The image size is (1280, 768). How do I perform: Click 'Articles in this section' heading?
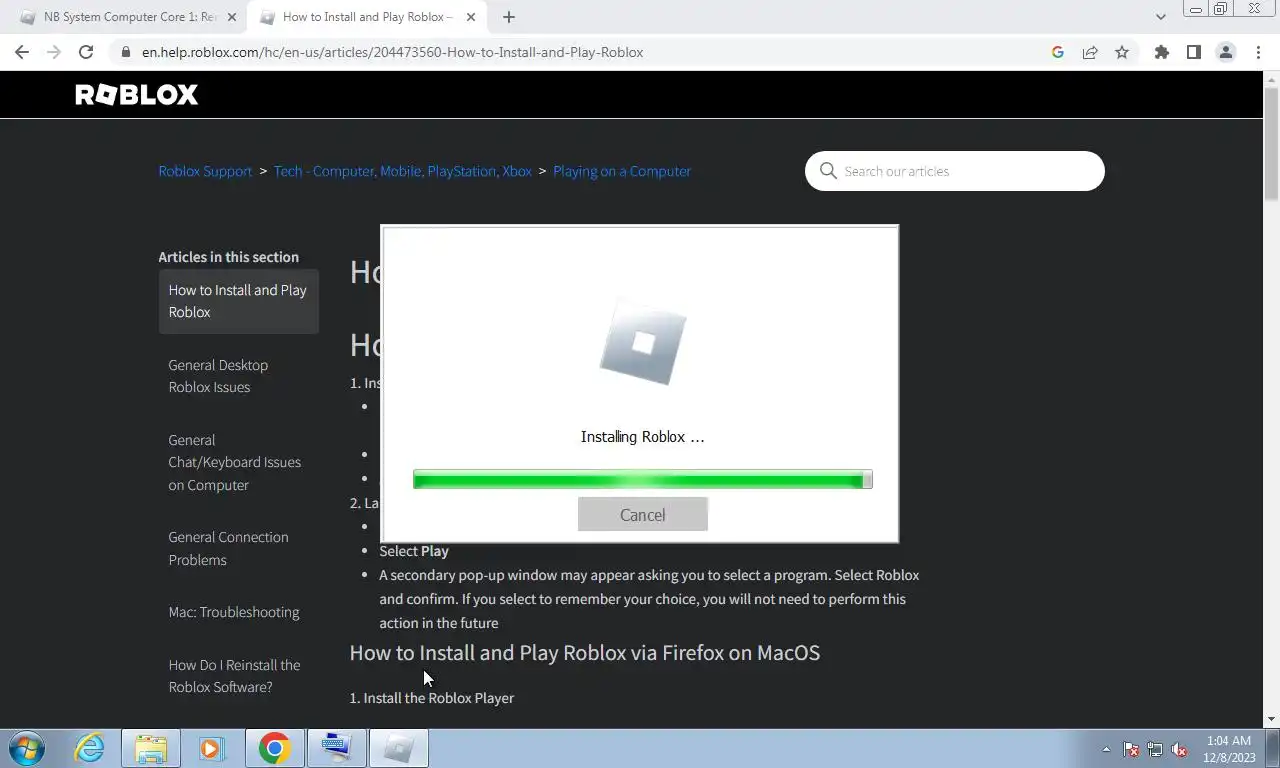click(x=228, y=257)
